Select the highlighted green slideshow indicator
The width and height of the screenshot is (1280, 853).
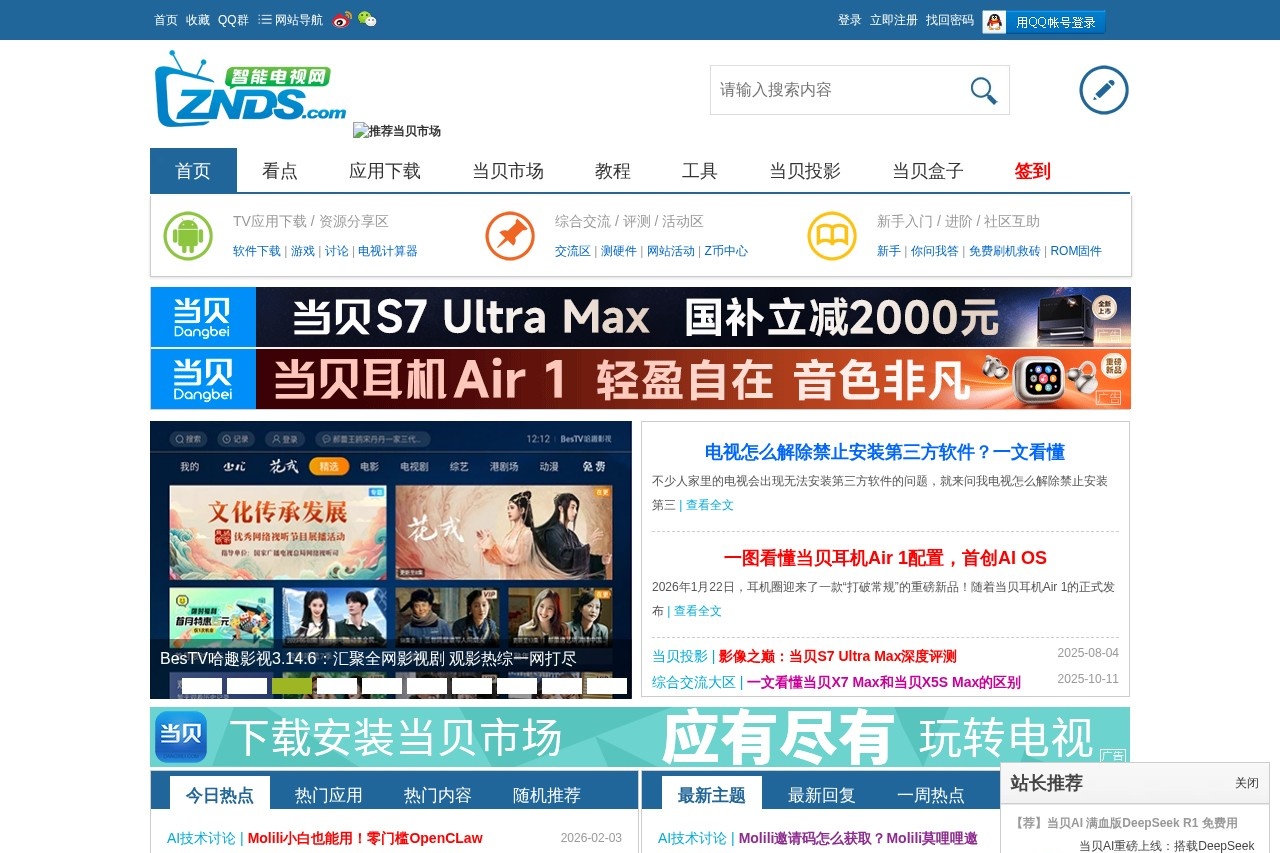click(x=292, y=686)
